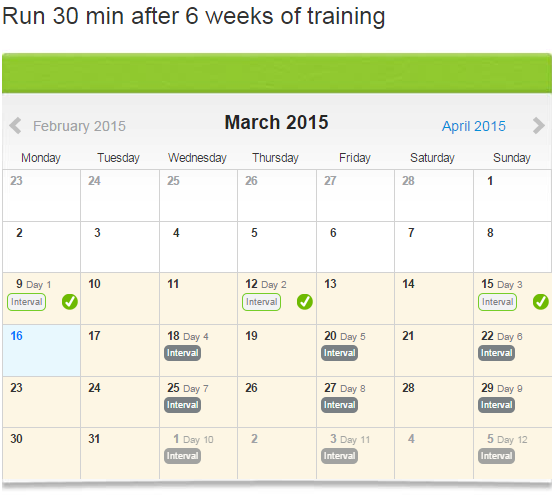This screenshot has width=557, height=495.
Task: Open Day 1 Interval workout badge
Action: (x=27, y=302)
